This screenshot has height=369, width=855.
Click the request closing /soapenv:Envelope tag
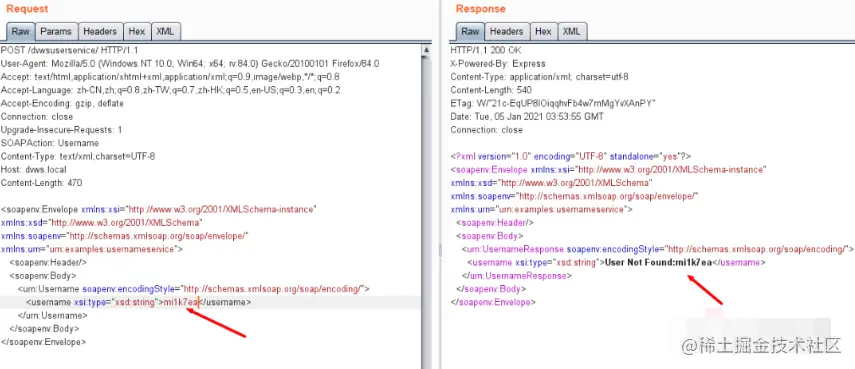44,342
